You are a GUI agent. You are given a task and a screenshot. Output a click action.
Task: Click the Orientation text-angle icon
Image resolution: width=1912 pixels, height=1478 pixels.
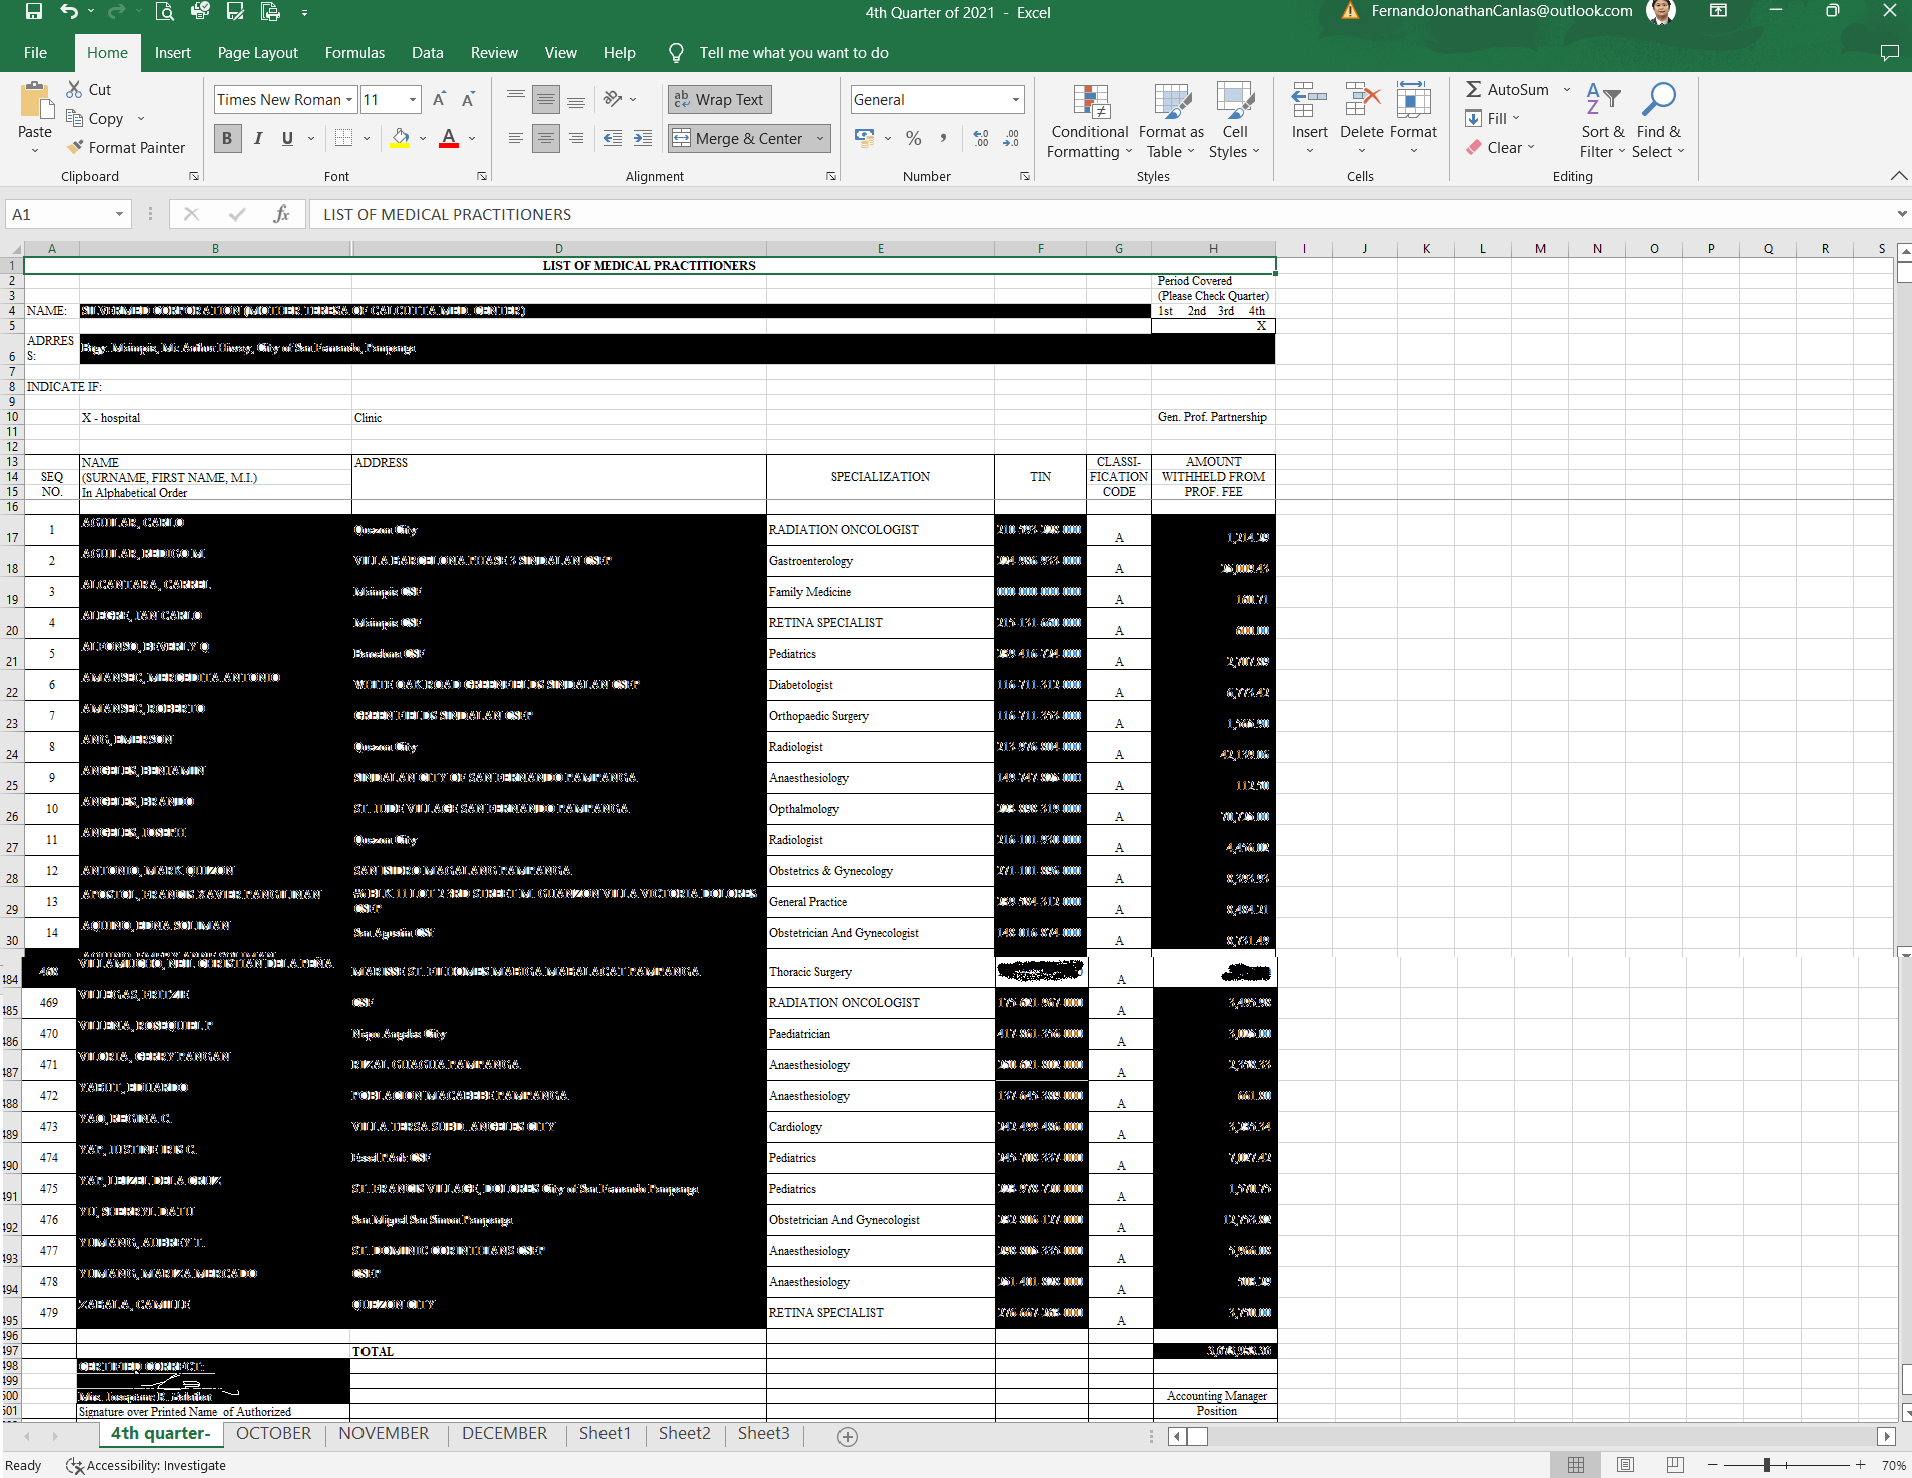(x=613, y=98)
